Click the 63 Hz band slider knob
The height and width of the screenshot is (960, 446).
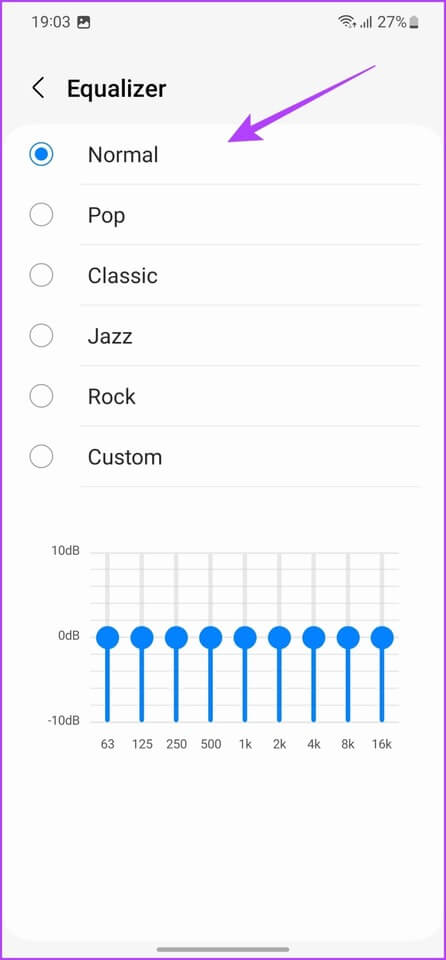click(107, 637)
